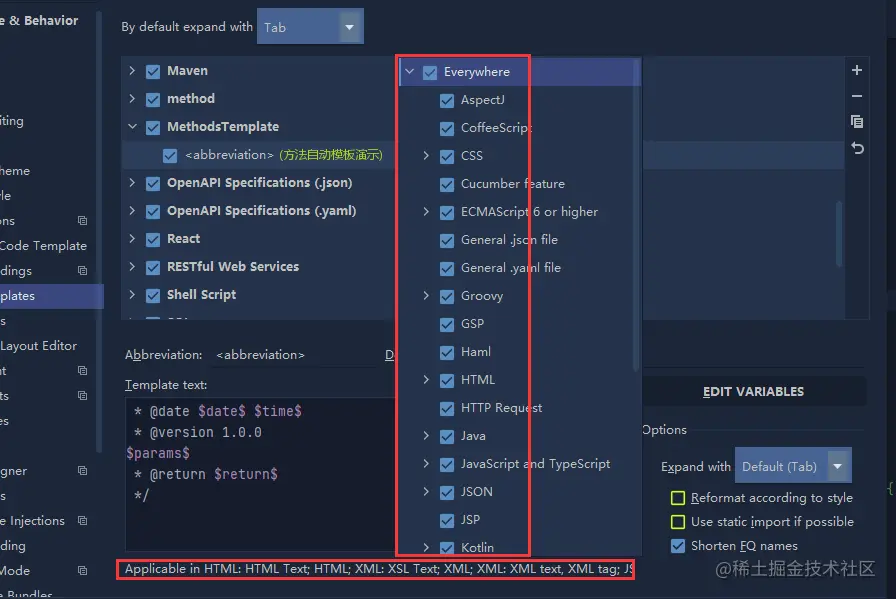Uncheck the CoffeeScript context checkbox

[x=447, y=129]
